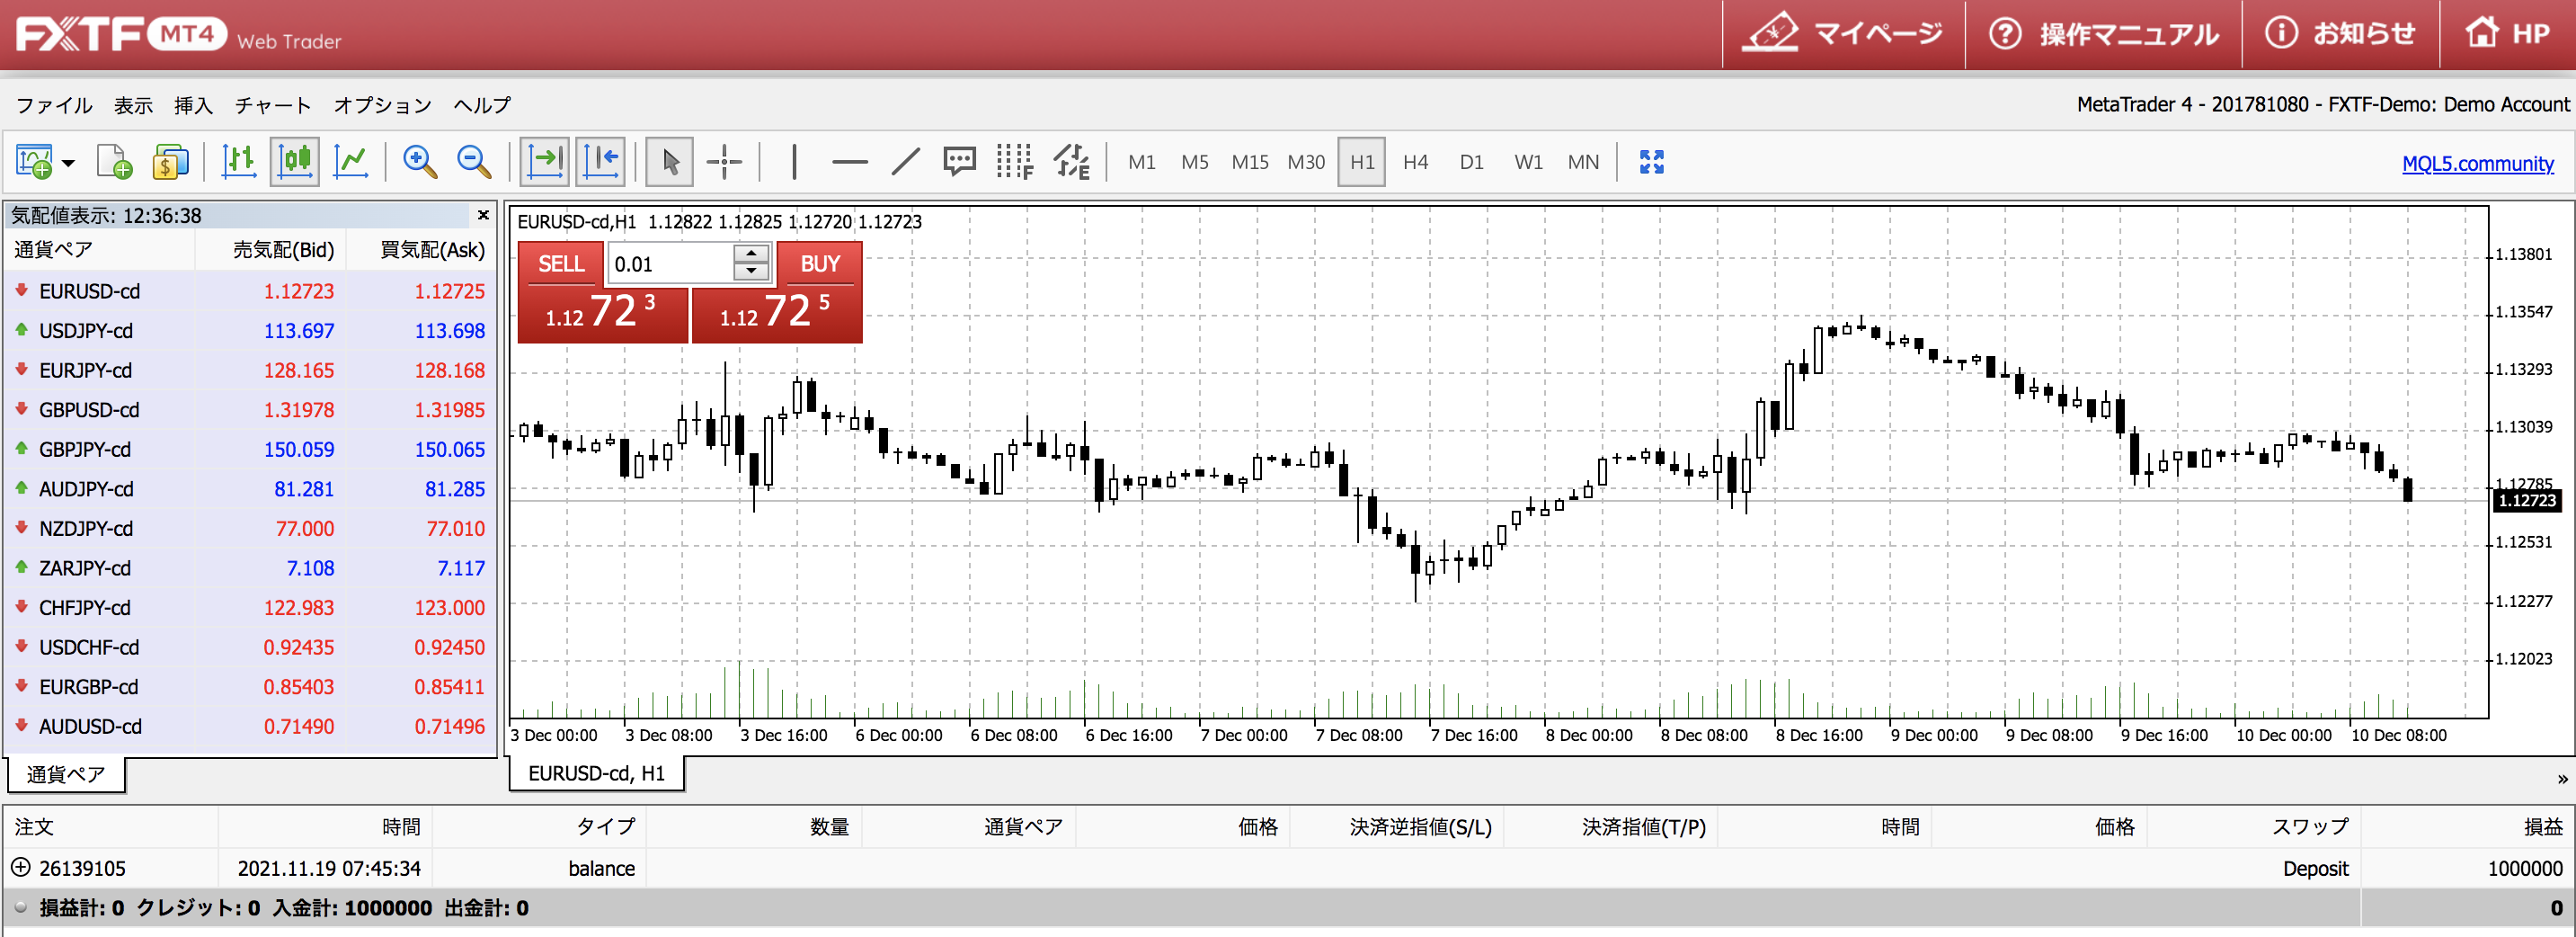Toggle auto-scroll to latest bar
Viewport: 2576px width, 937px height.
[x=544, y=161]
